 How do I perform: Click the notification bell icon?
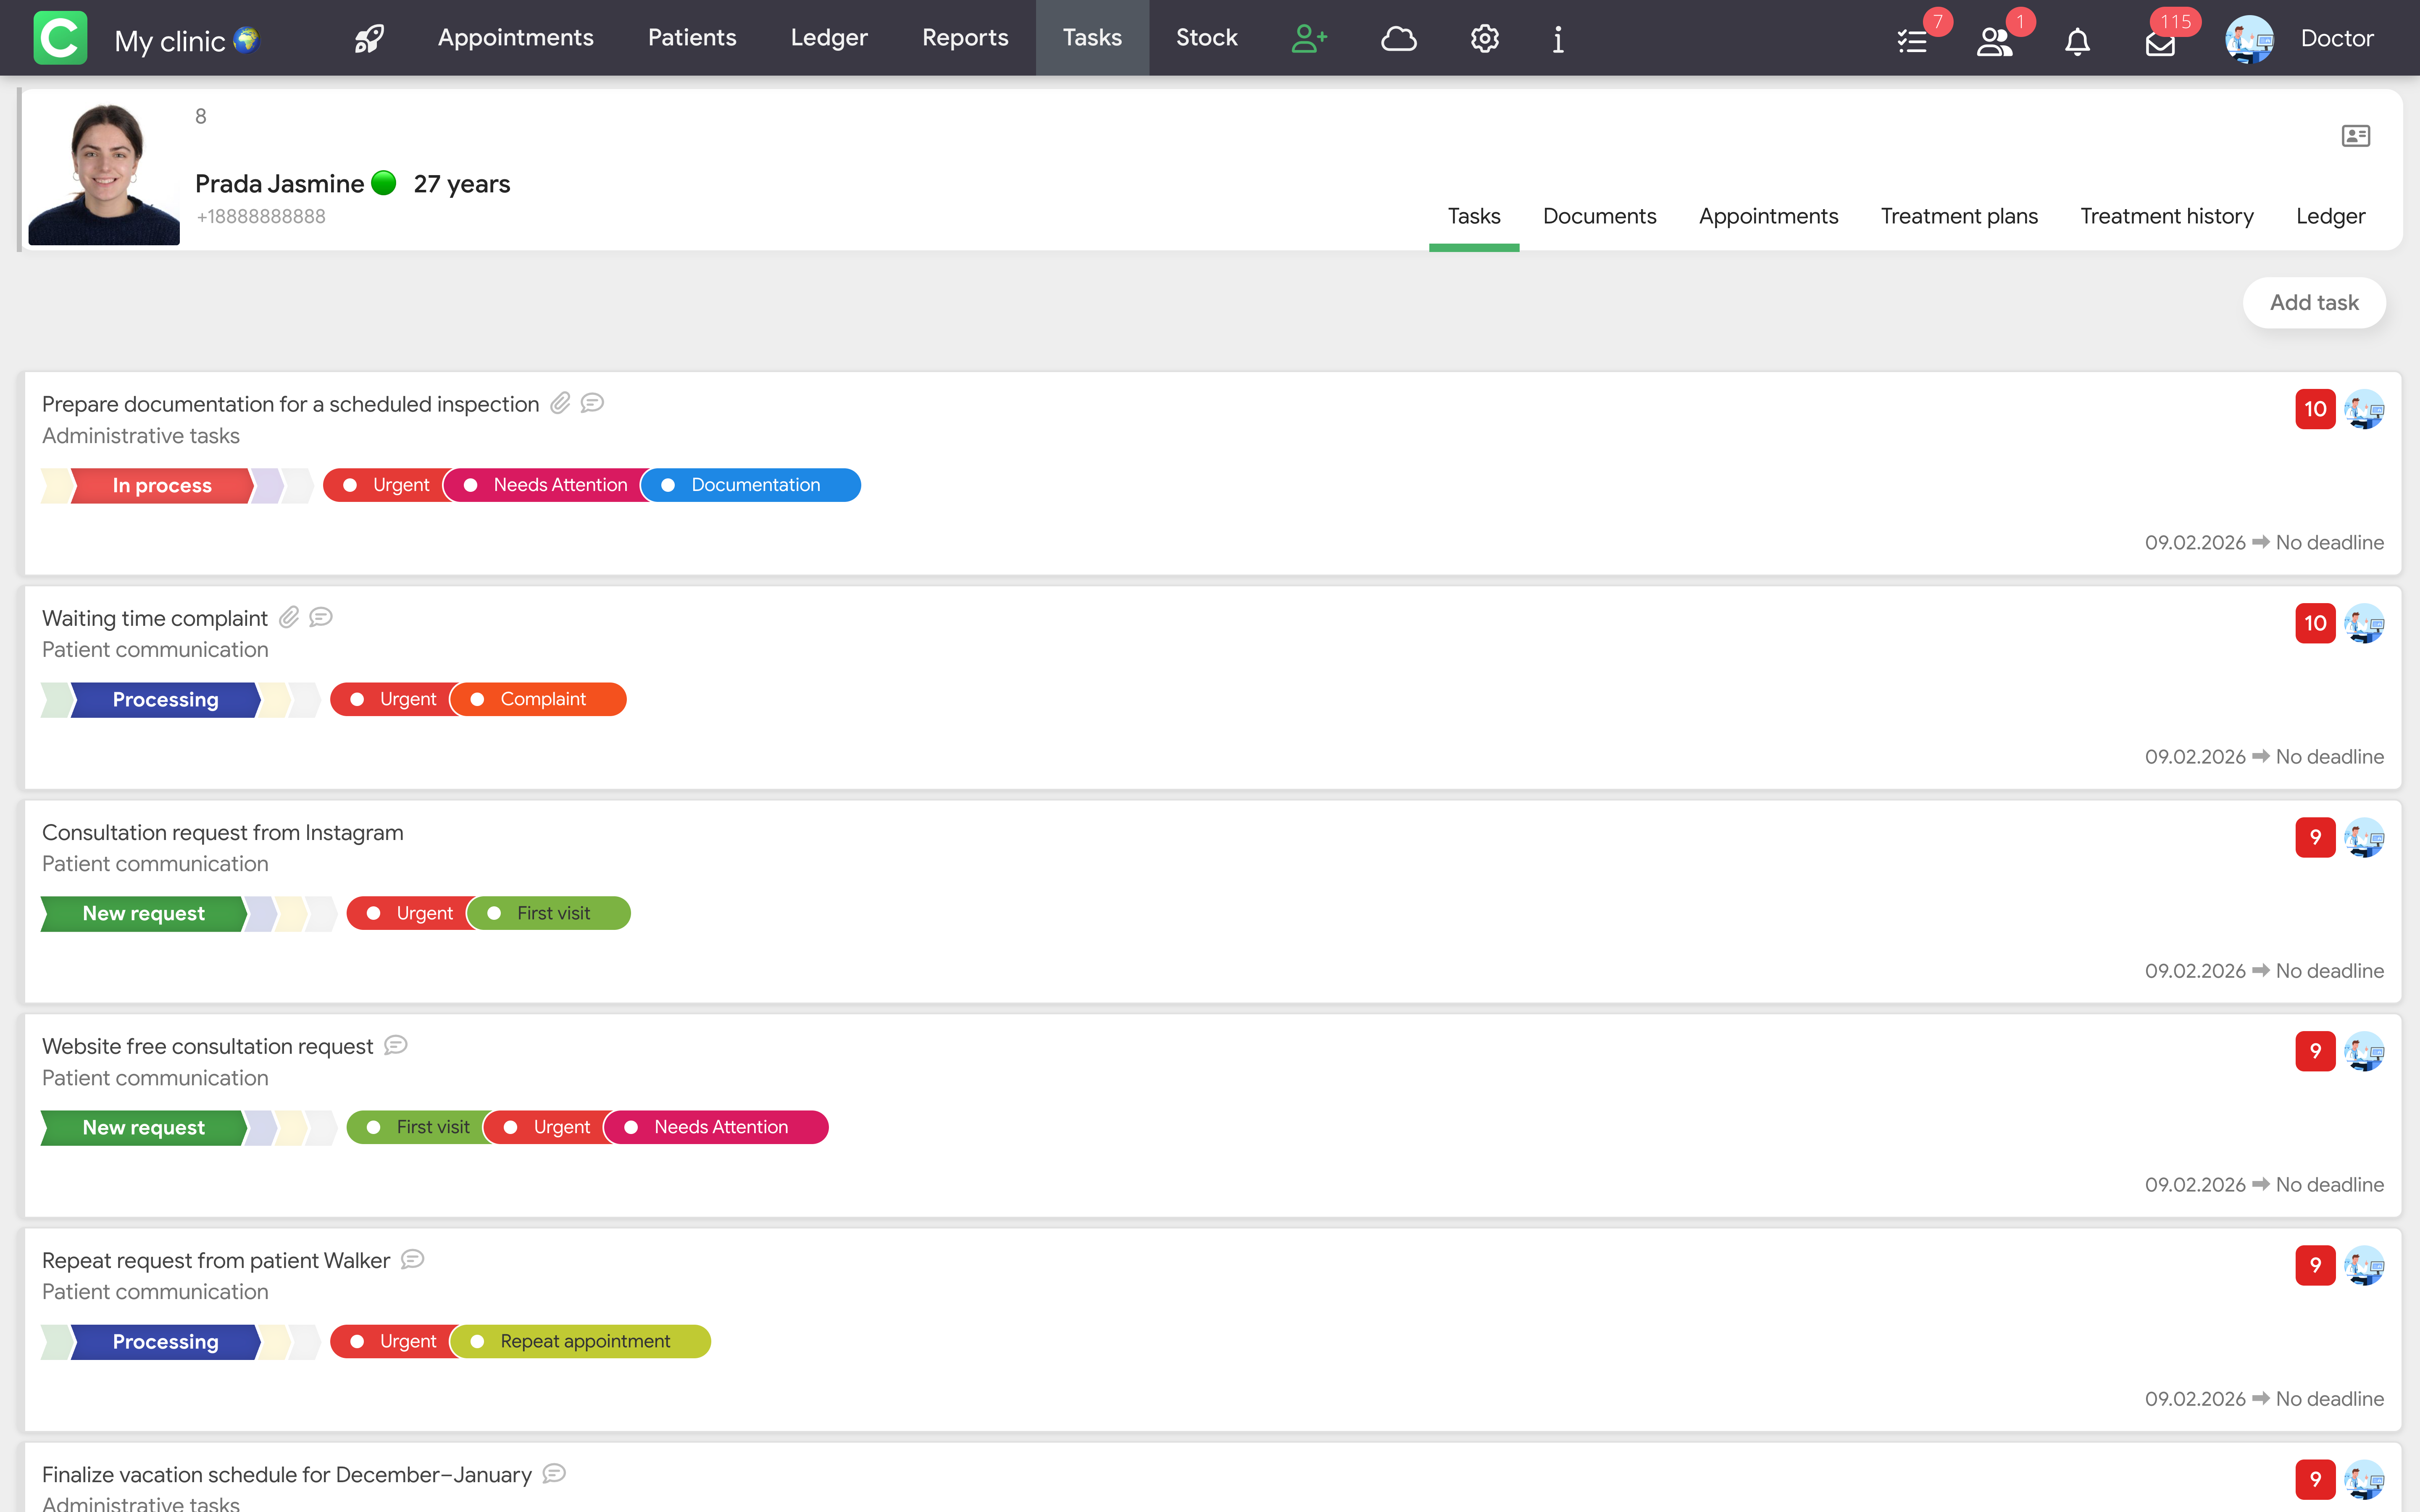tap(2077, 41)
